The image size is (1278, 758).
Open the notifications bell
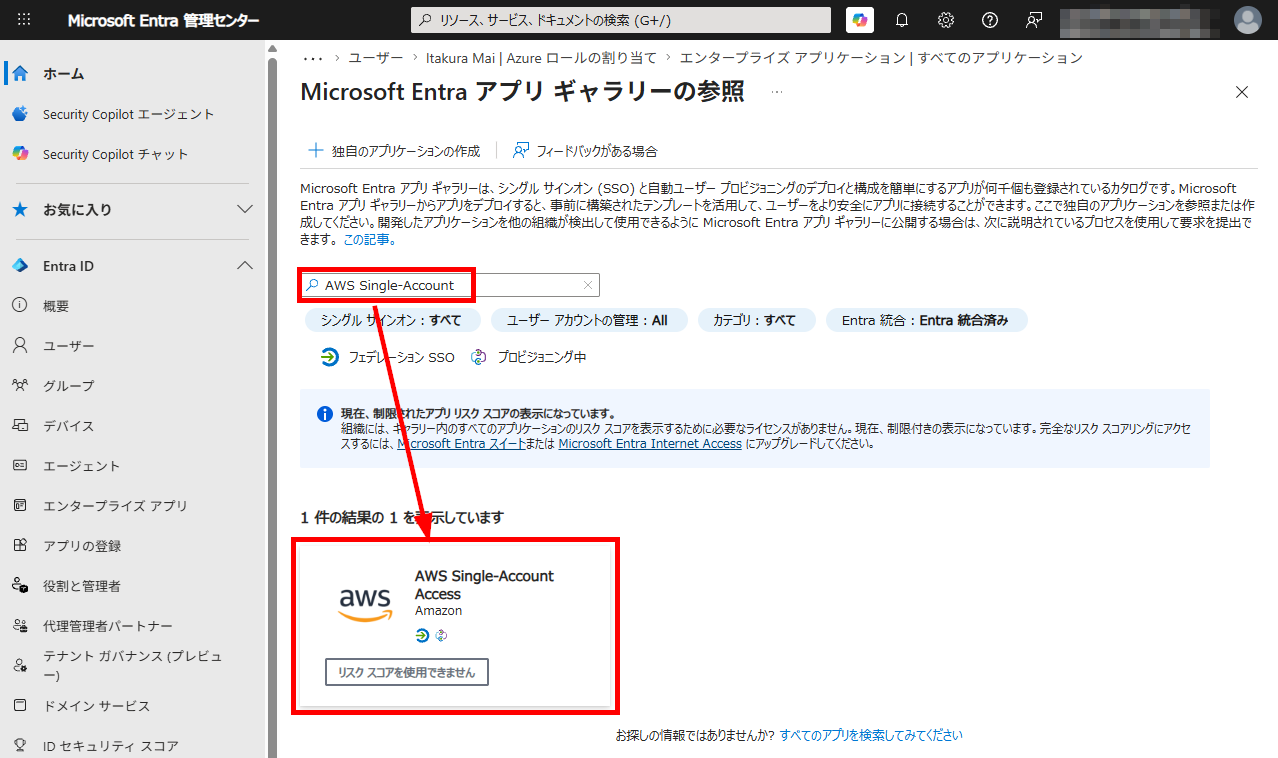pos(902,20)
